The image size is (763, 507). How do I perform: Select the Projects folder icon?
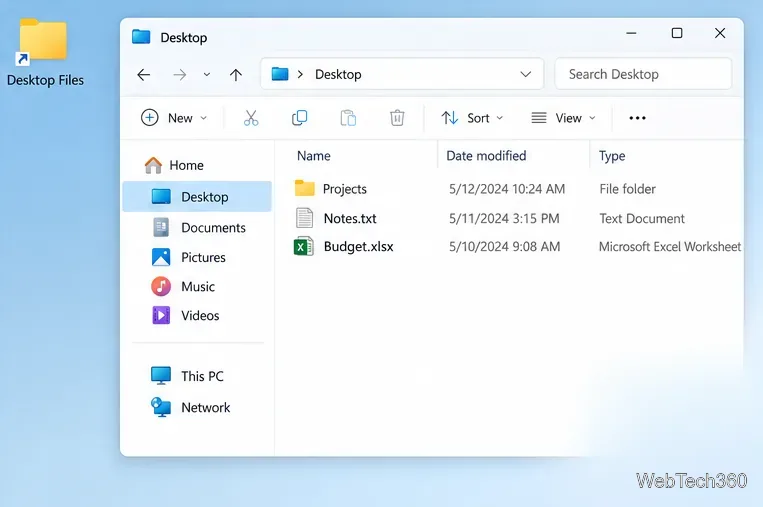click(x=305, y=188)
